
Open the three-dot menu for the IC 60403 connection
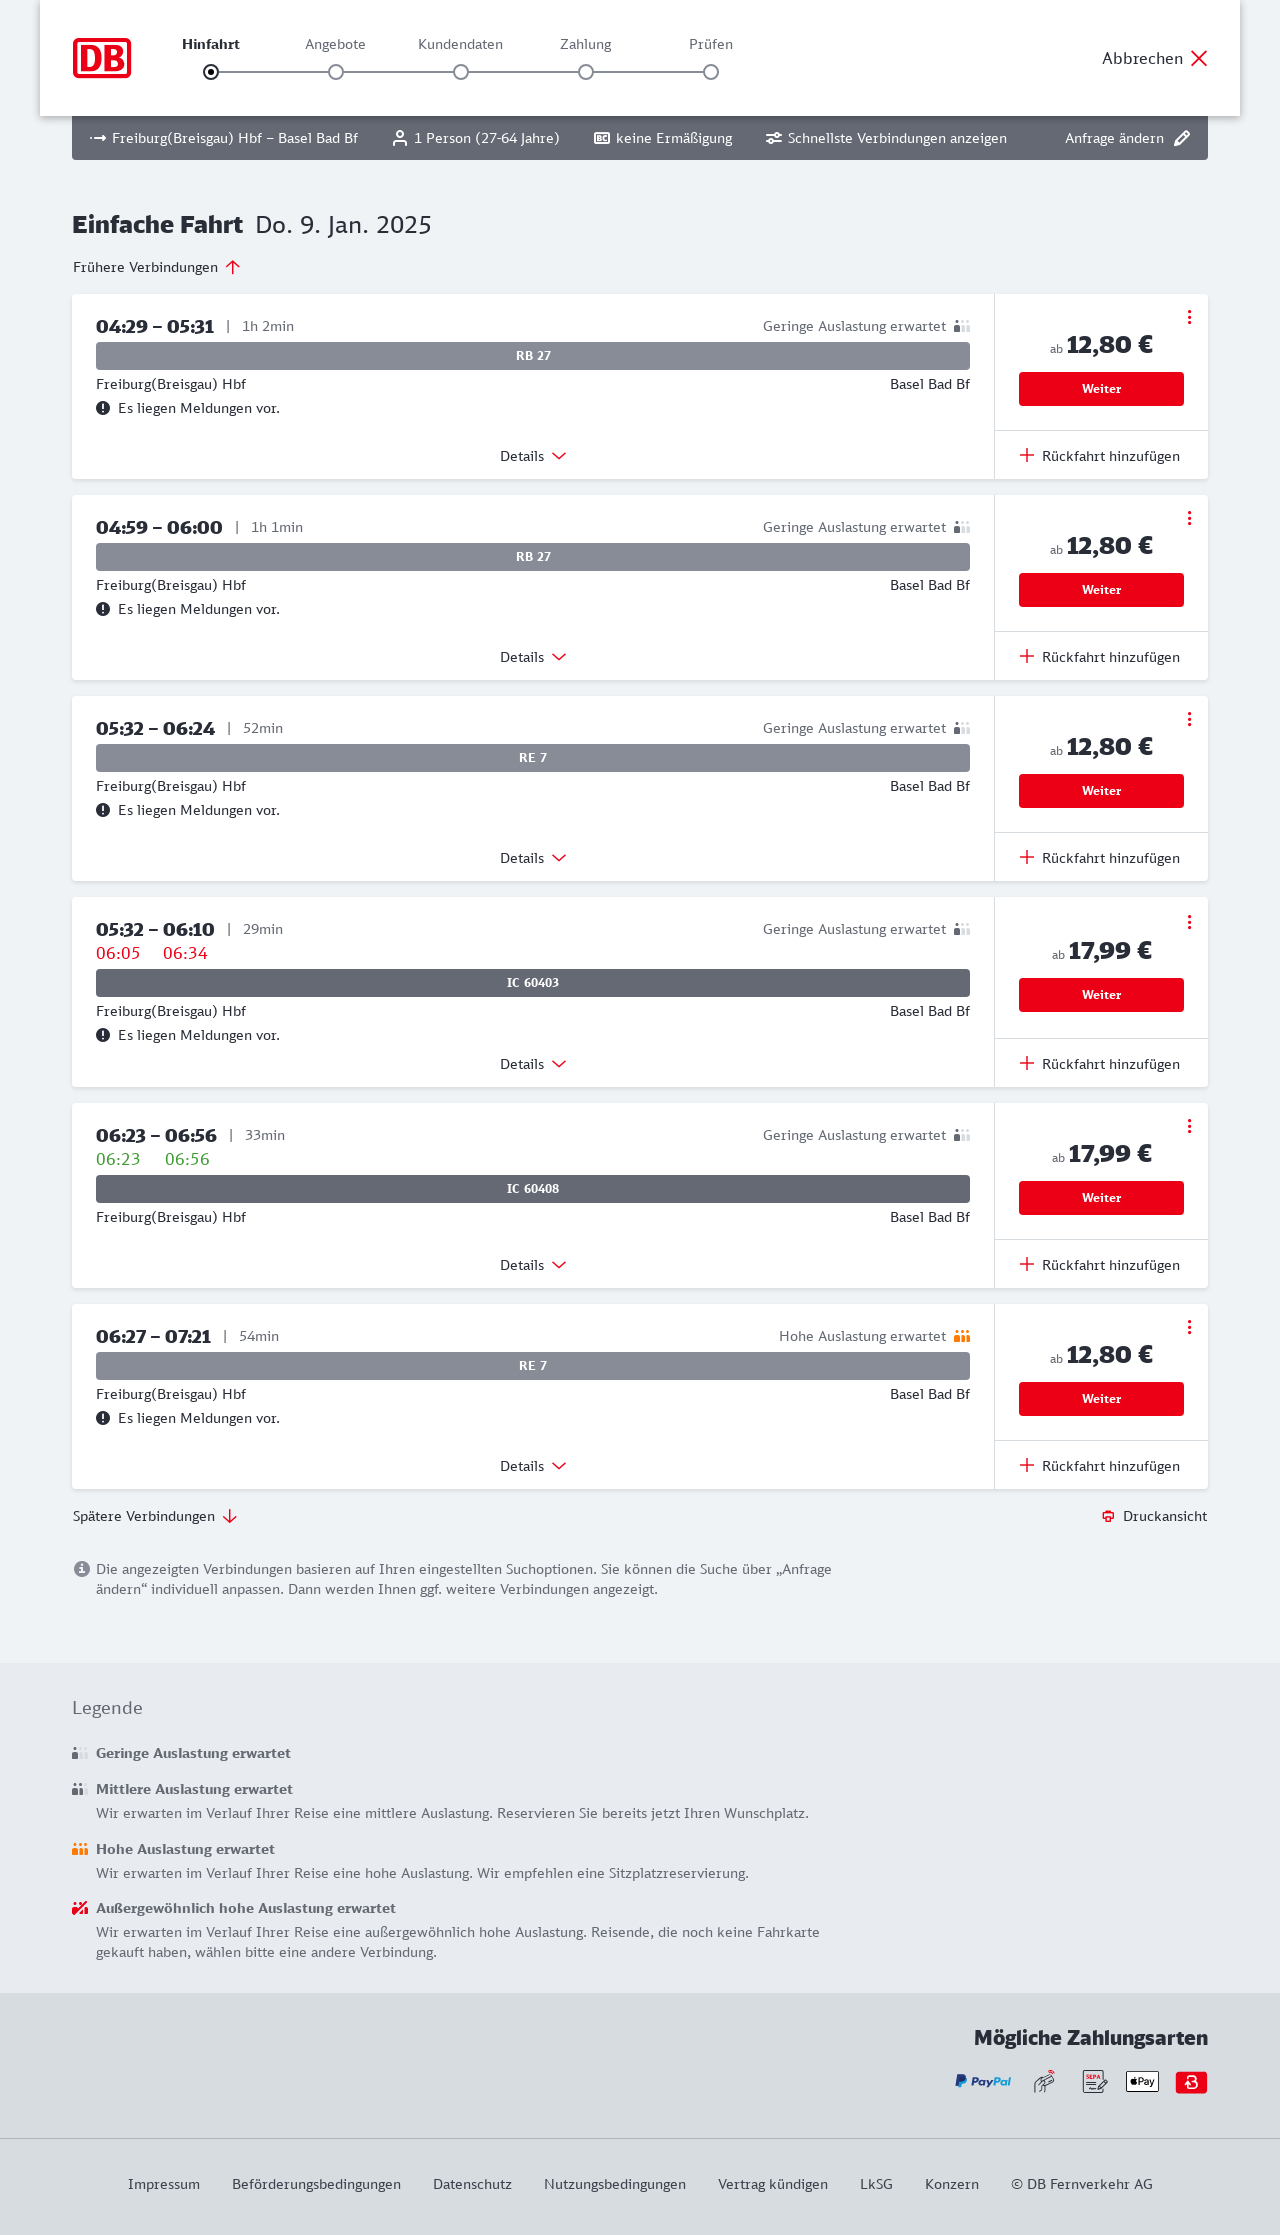point(1189,922)
